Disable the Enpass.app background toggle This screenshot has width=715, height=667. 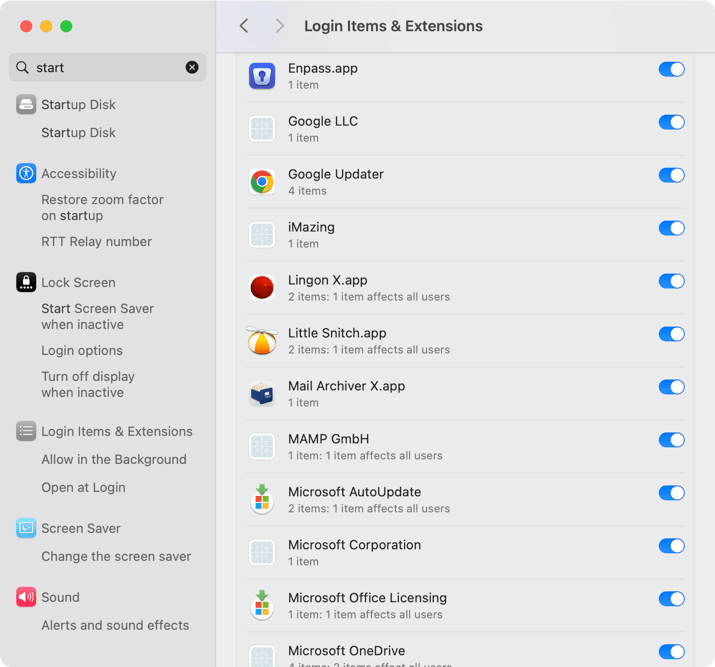pos(671,70)
